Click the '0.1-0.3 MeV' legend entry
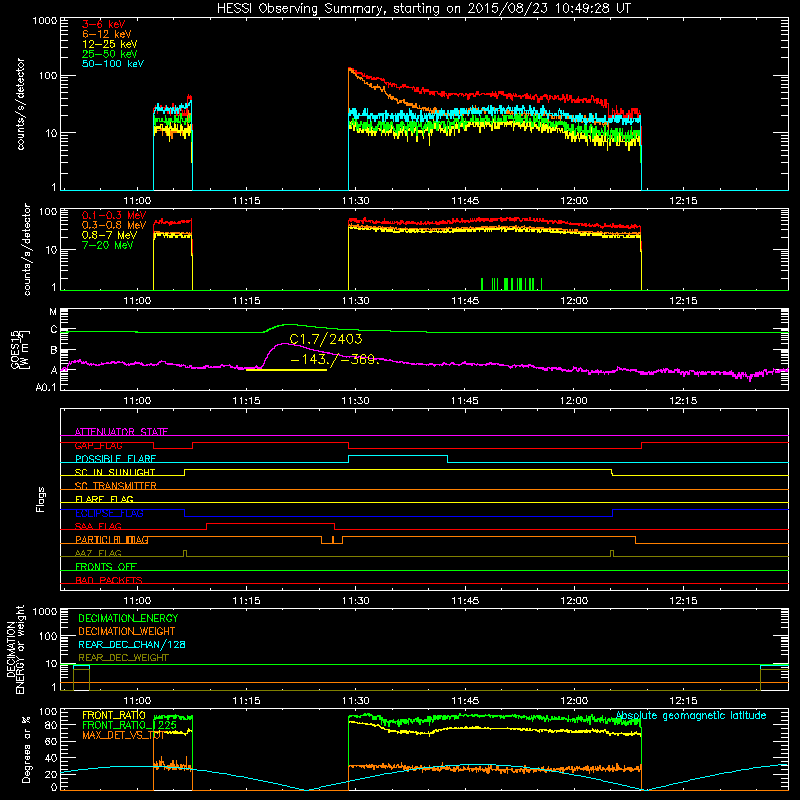The image size is (800, 800). pos(114,215)
